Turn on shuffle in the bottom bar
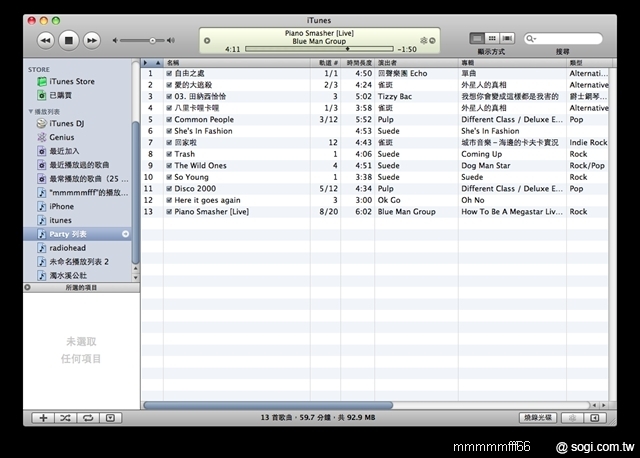Viewport: 640px width, 458px height. click(65, 417)
